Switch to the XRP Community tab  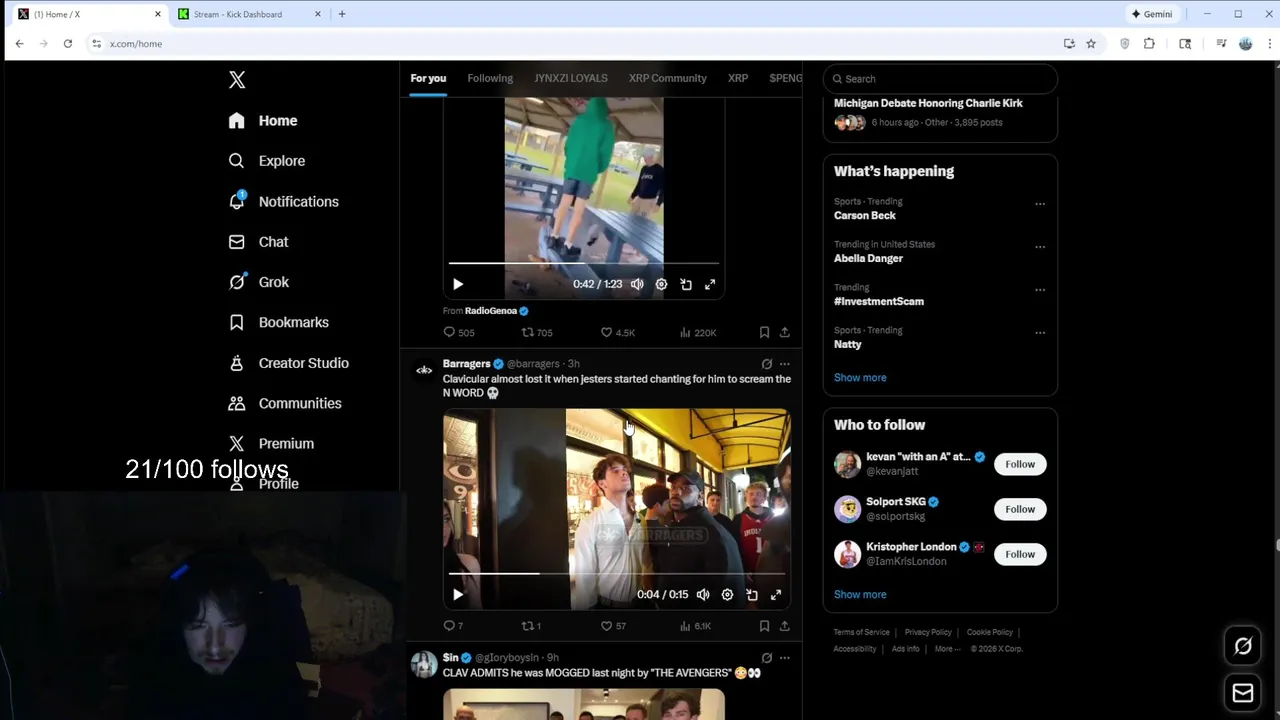click(x=667, y=78)
